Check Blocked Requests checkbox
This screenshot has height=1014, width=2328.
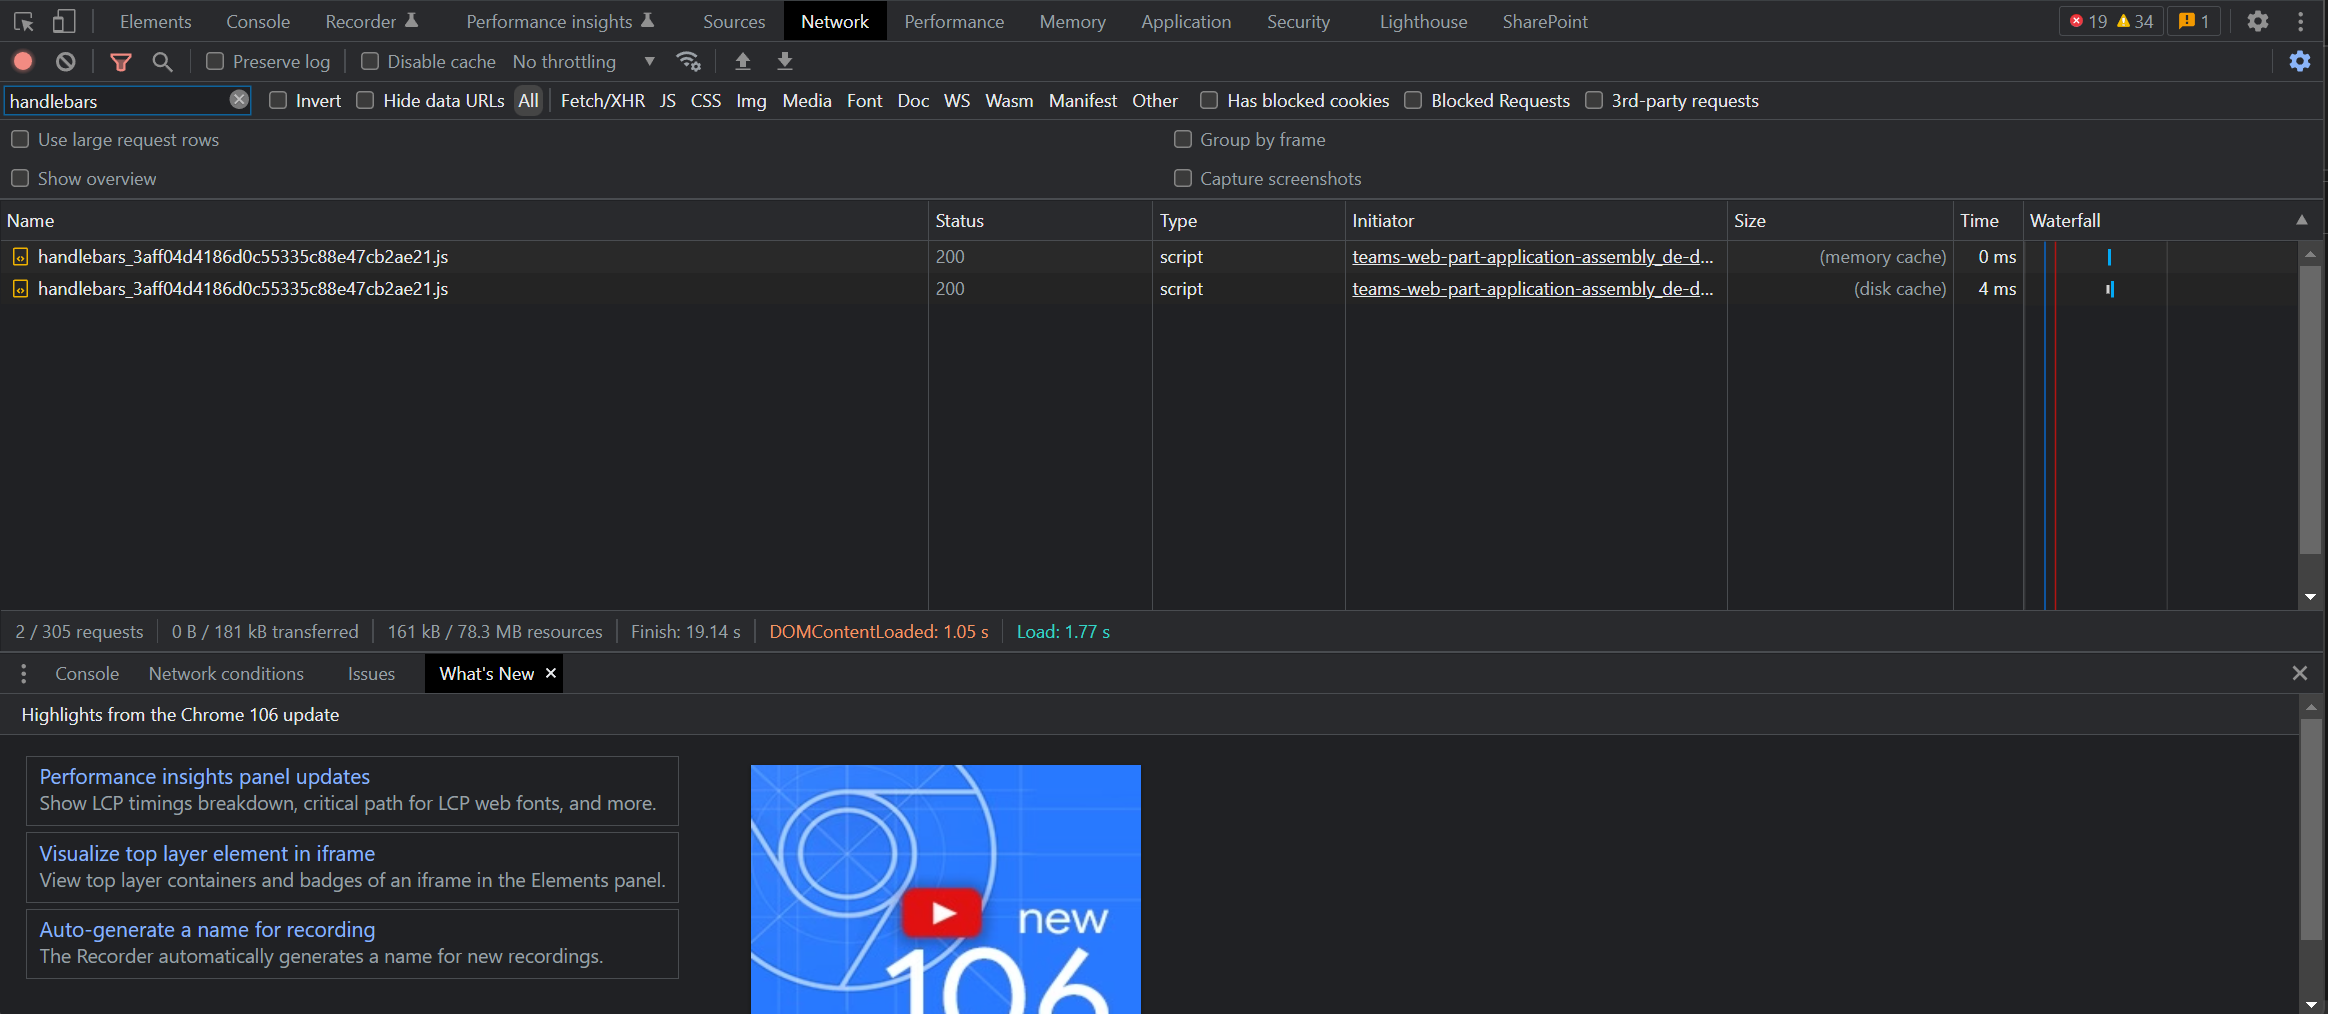(x=1413, y=100)
